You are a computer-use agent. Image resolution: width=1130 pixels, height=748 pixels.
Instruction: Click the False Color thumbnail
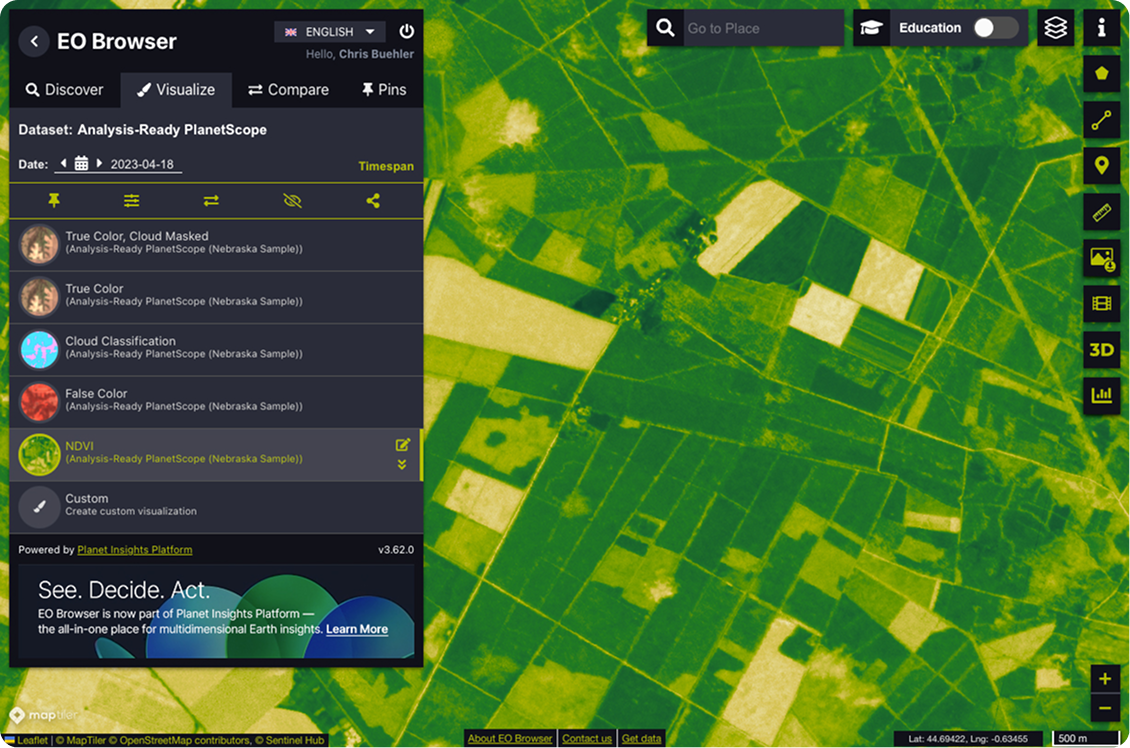39,402
